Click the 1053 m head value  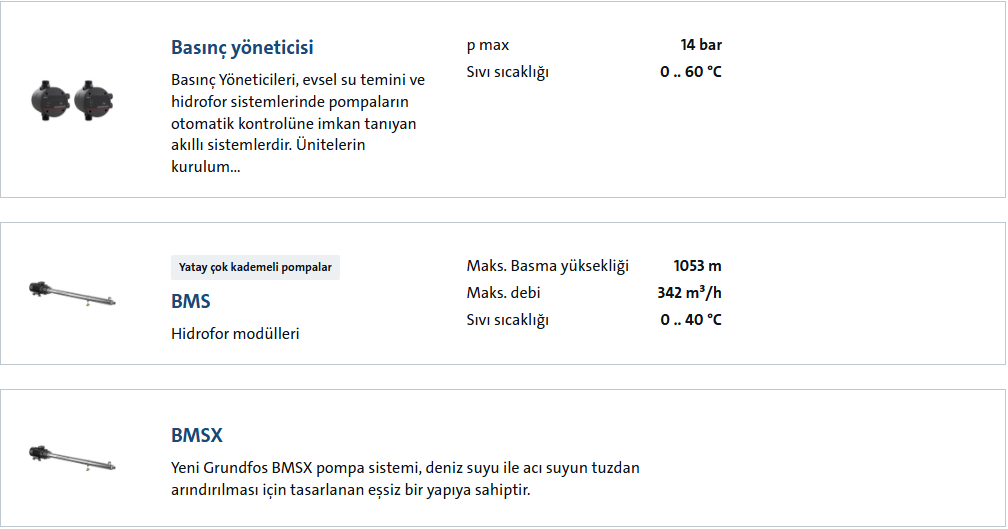click(697, 266)
